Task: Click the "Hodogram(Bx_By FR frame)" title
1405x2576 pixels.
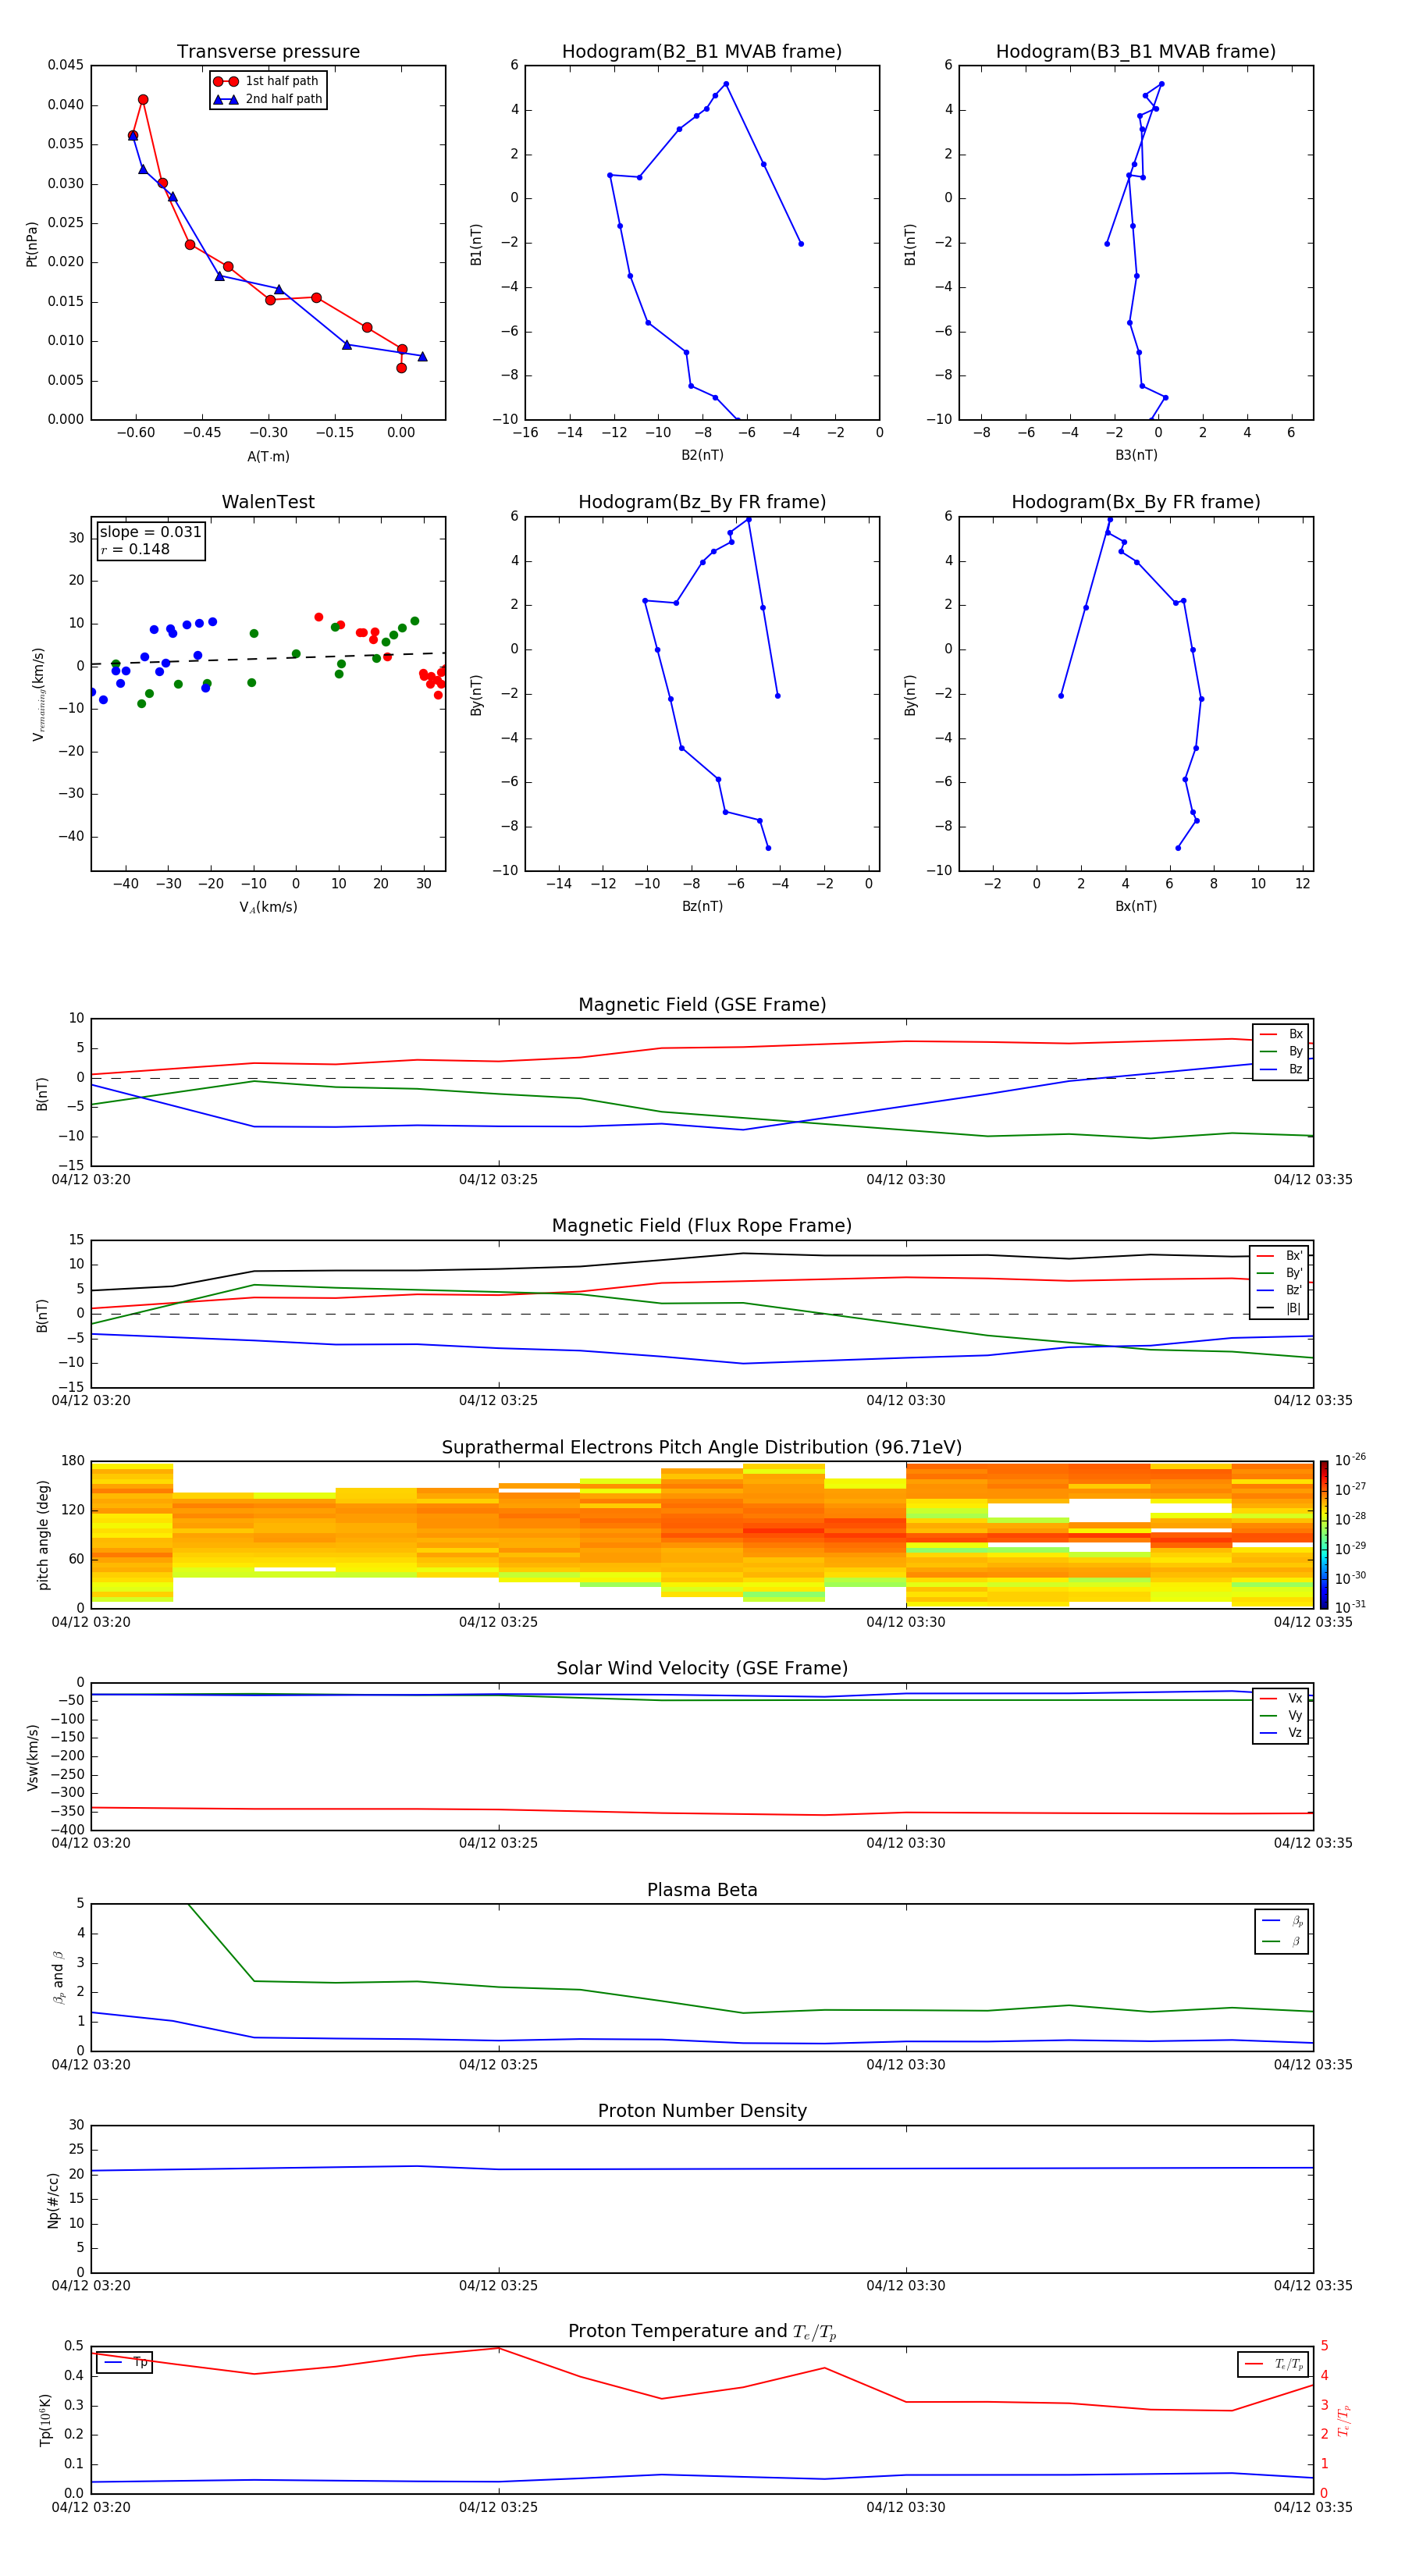Action: (x=1136, y=502)
